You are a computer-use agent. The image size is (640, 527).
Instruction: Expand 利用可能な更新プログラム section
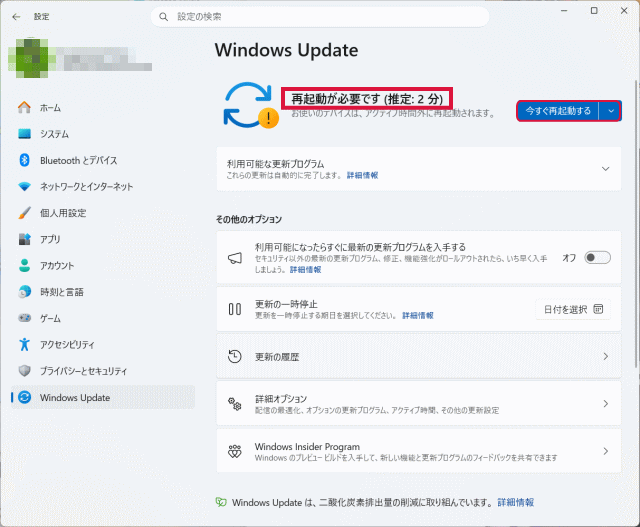click(605, 169)
